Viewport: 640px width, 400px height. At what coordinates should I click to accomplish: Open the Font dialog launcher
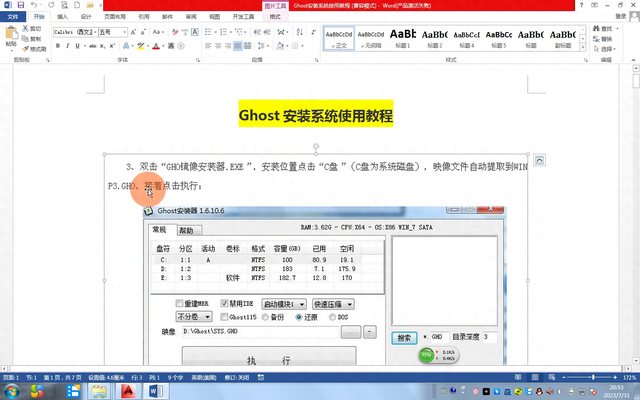(198, 60)
